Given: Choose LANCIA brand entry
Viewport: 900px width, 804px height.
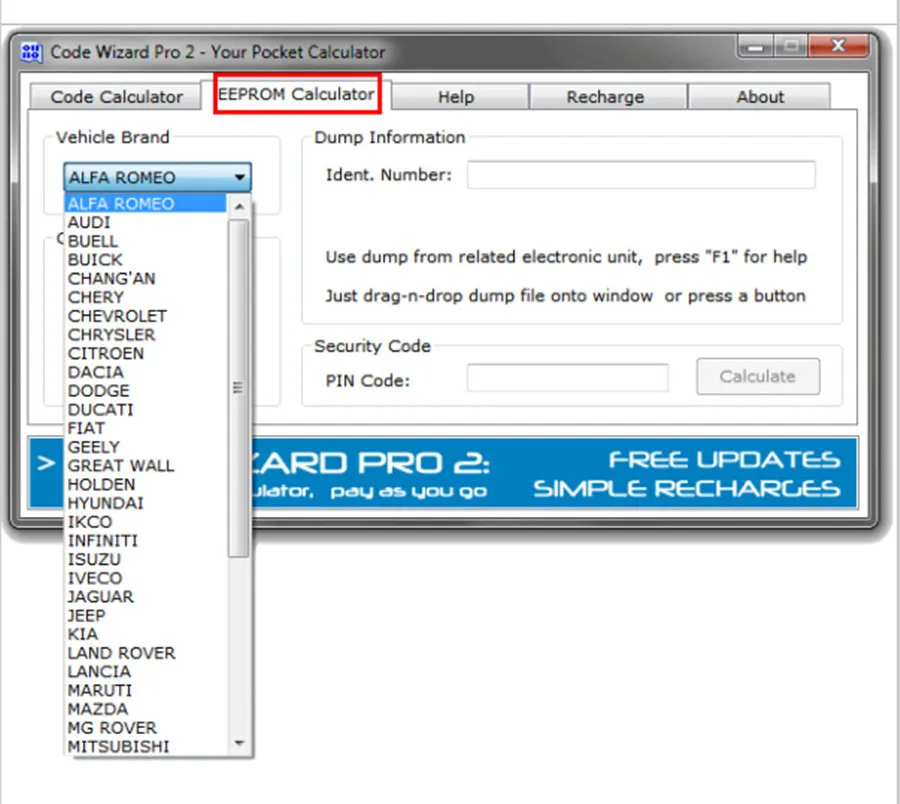Looking at the screenshot, I should click(x=145, y=671).
